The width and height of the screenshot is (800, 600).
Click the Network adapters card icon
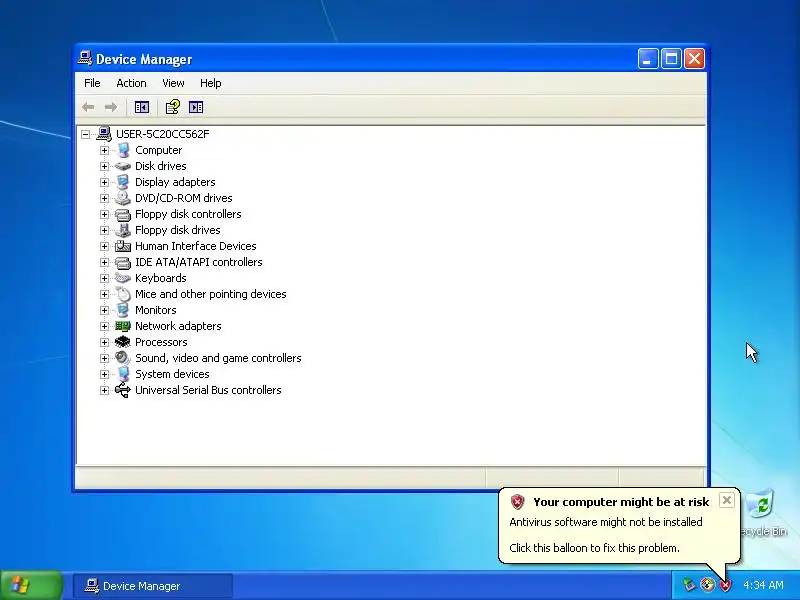pos(123,326)
